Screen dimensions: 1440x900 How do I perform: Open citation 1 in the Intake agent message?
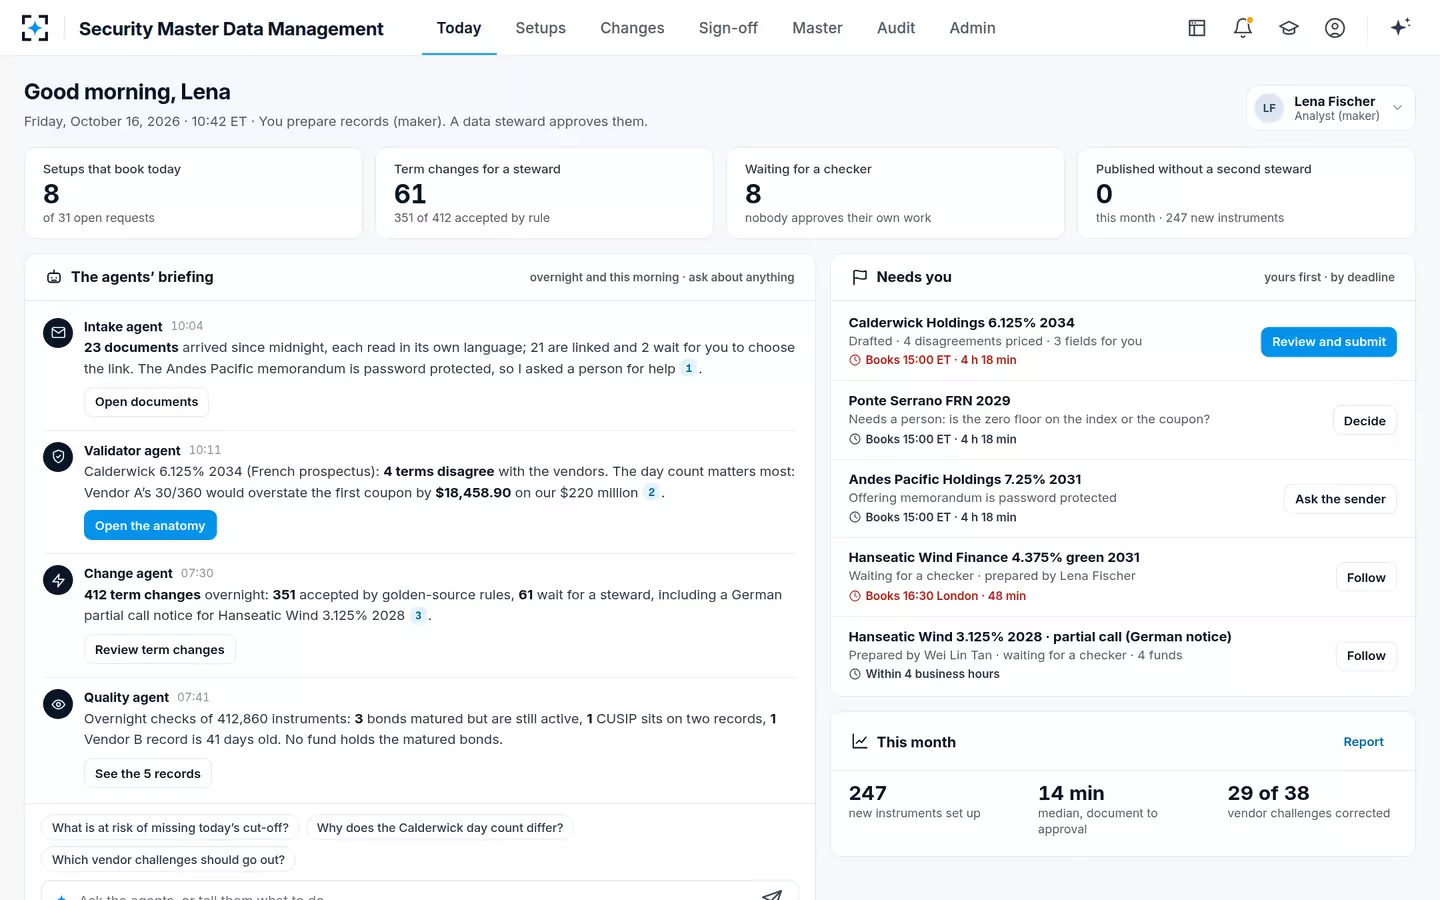(x=688, y=369)
